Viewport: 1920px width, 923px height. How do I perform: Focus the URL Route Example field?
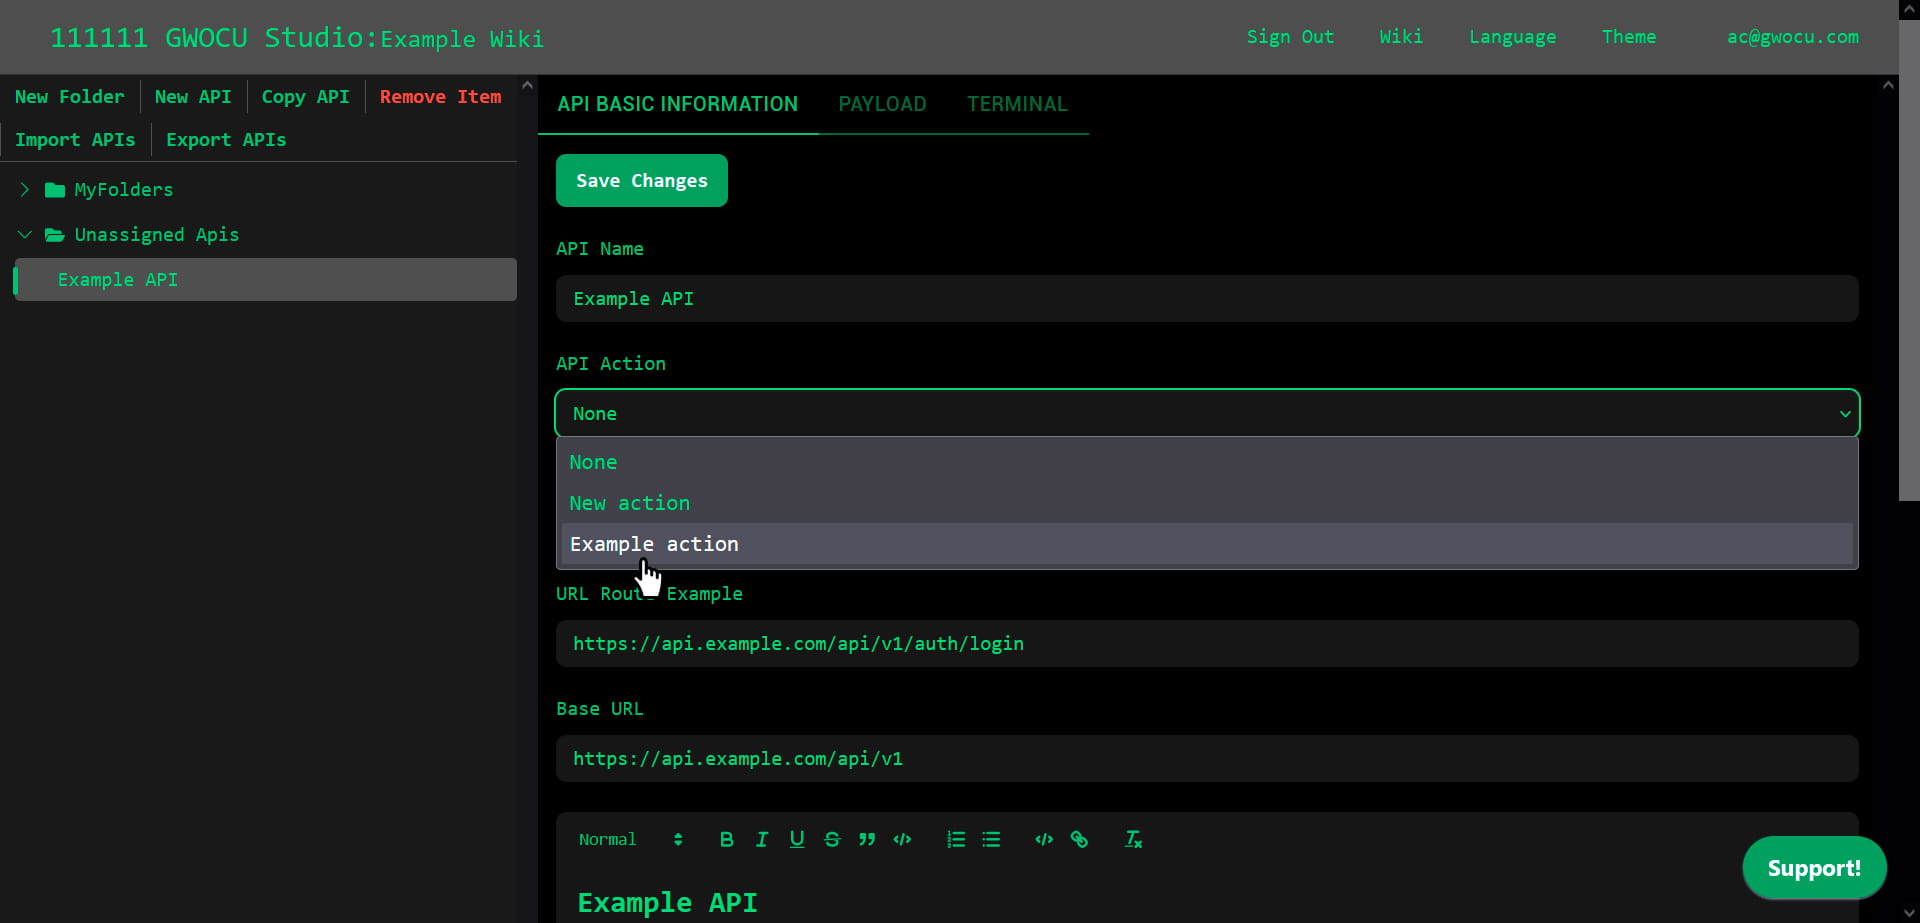click(x=1207, y=644)
